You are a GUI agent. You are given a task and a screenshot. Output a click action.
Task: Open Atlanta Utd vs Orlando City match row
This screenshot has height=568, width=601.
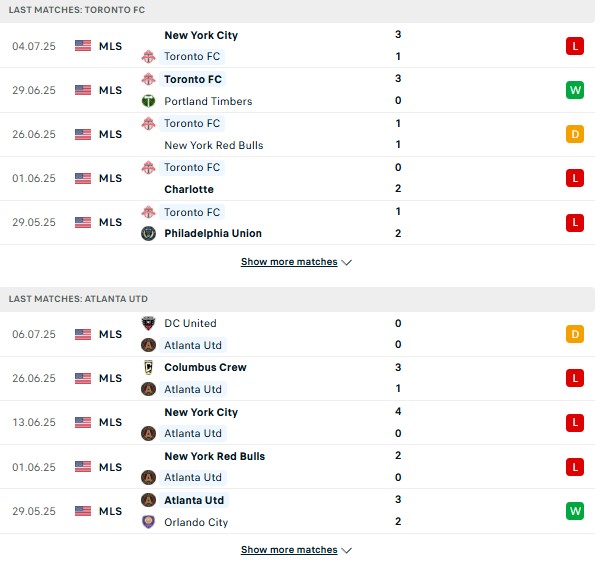300,511
